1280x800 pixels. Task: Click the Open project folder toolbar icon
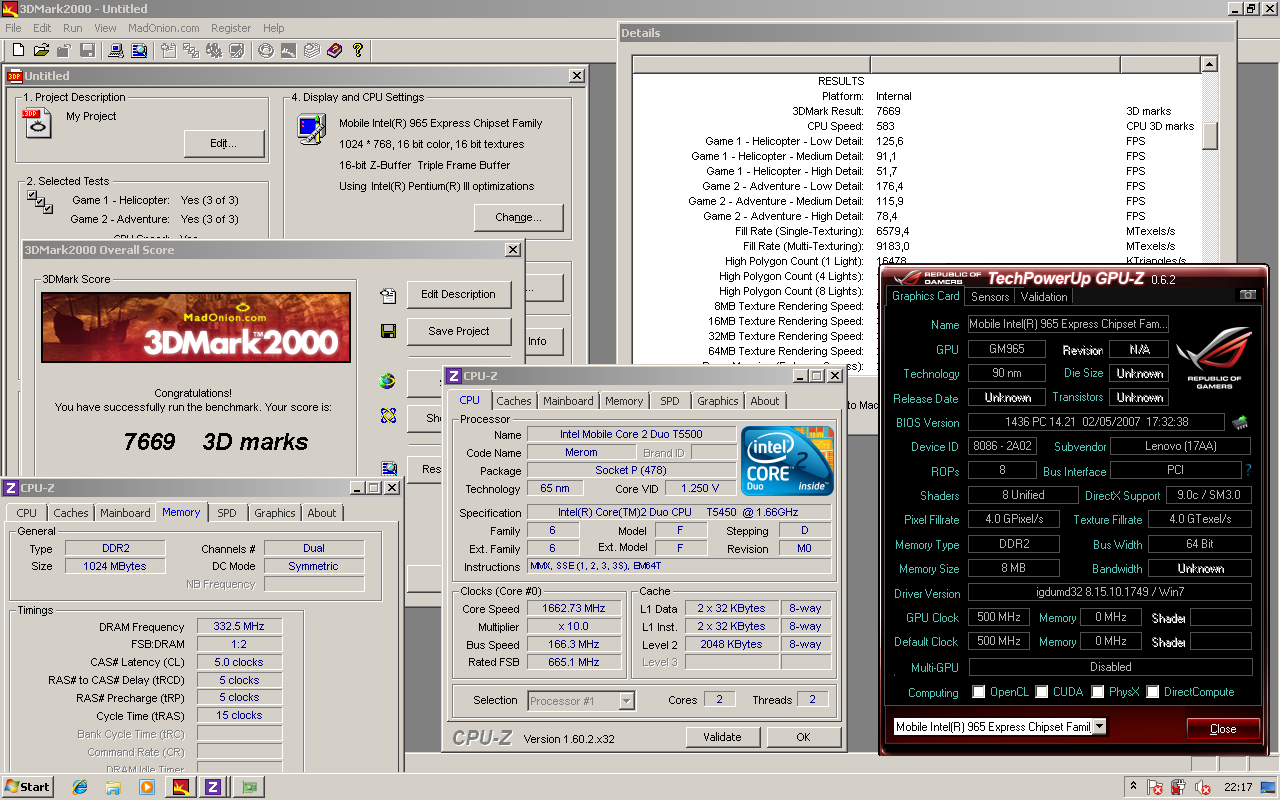pyautogui.click(x=41, y=50)
